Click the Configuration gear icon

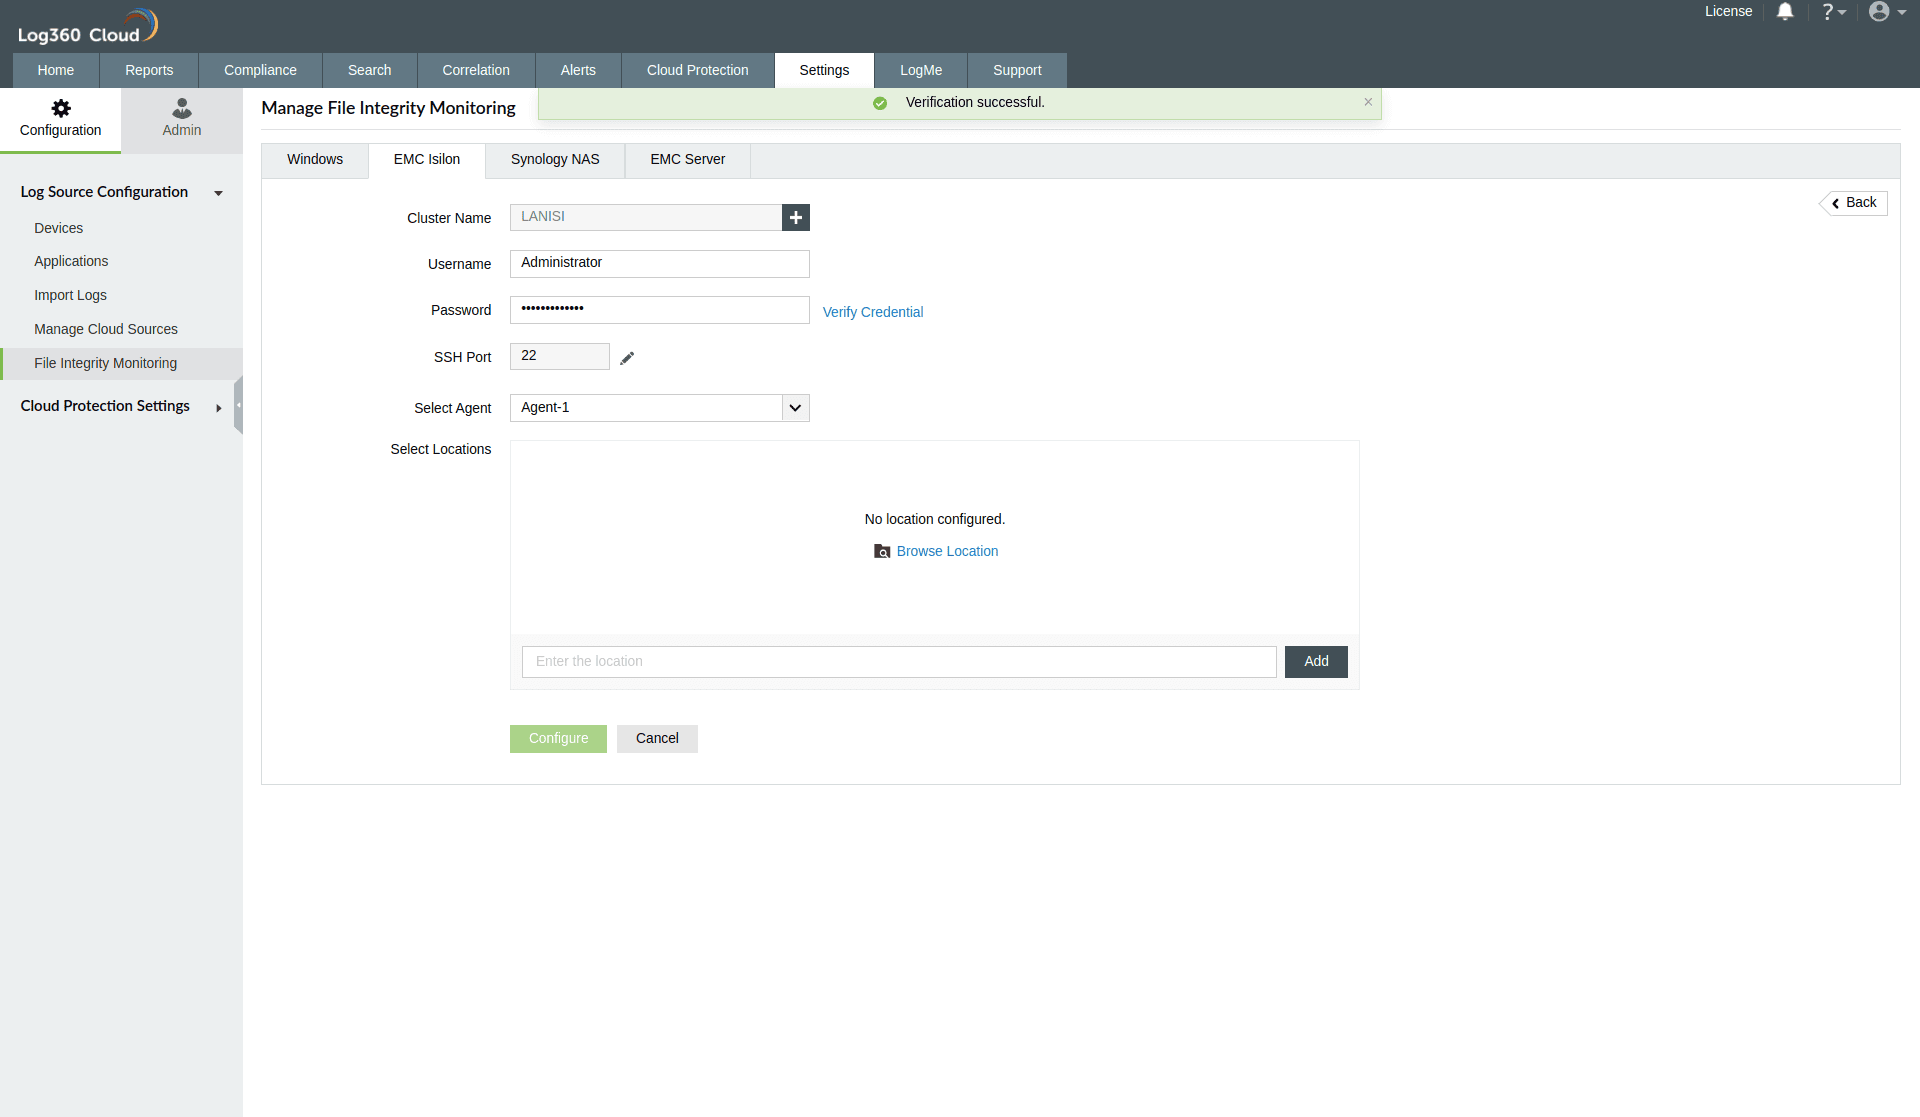tap(61, 109)
